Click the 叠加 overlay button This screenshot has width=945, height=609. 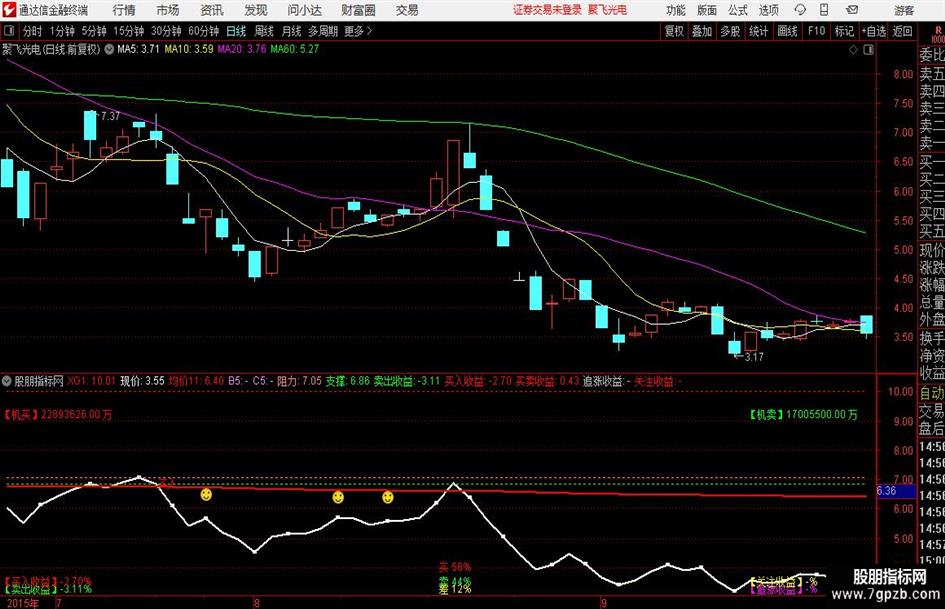tap(702, 31)
